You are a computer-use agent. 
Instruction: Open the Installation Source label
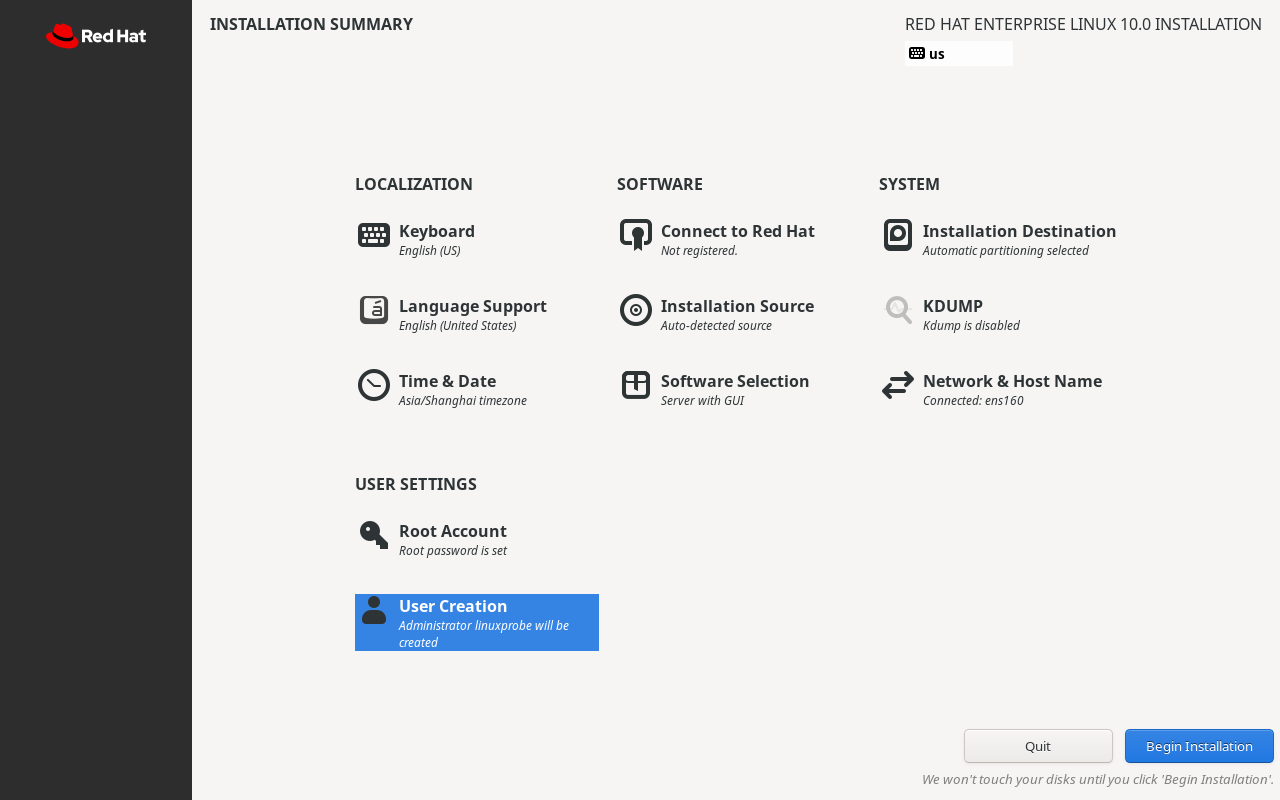[737, 306]
